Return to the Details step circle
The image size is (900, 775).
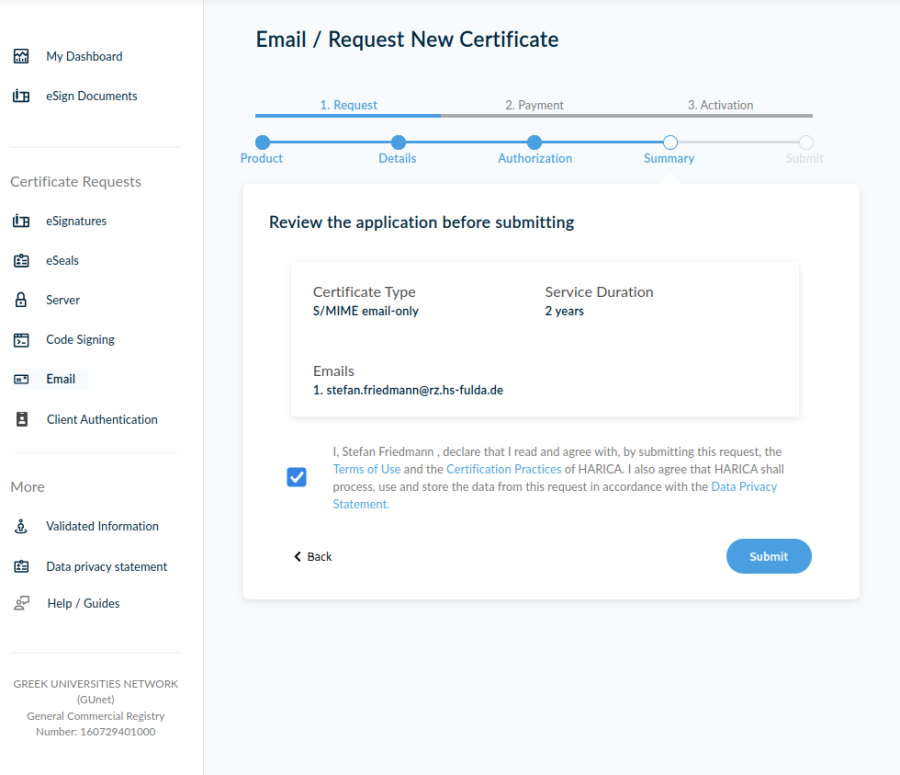(398, 143)
